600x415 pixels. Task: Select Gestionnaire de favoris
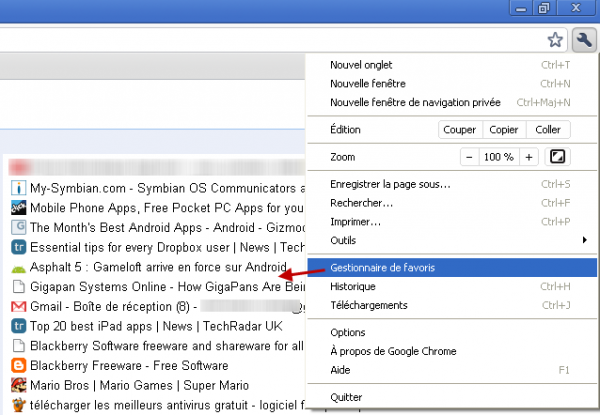[396, 268]
